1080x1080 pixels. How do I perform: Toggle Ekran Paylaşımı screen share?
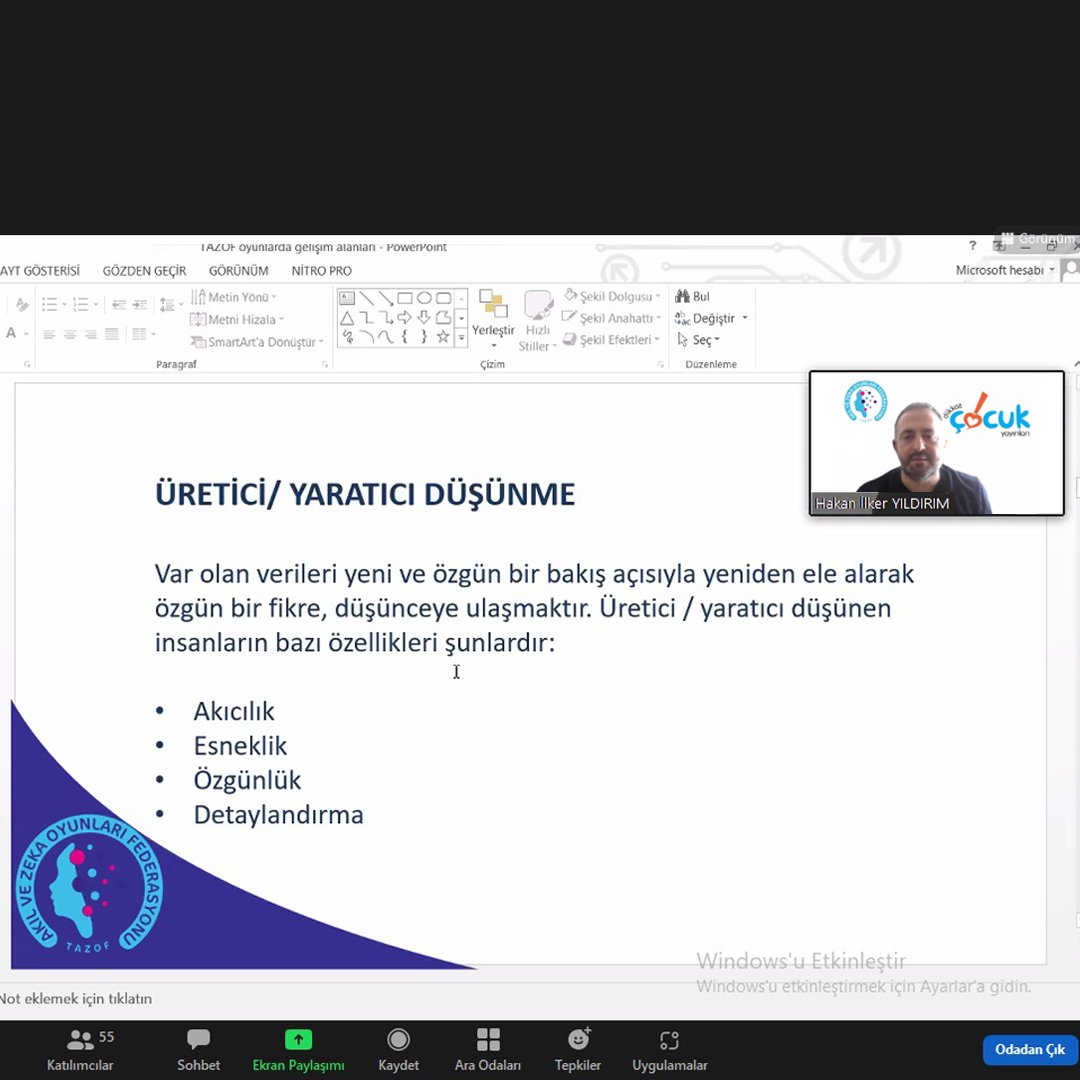298,1049
